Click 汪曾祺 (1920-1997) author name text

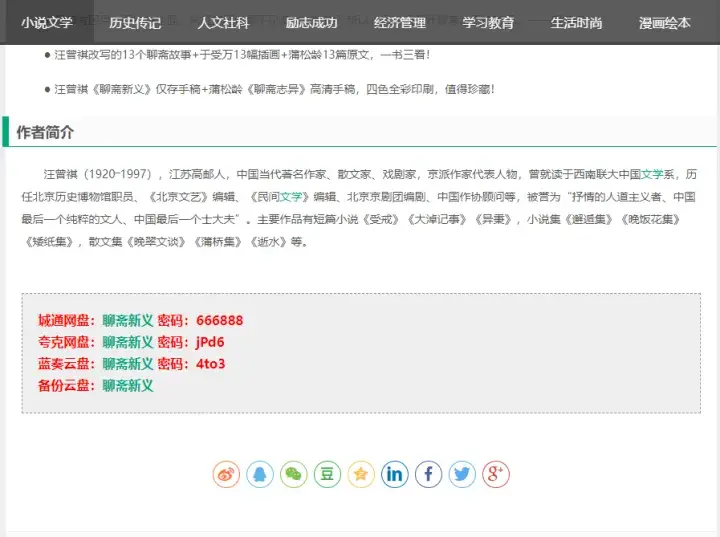(x=97, y=174)
